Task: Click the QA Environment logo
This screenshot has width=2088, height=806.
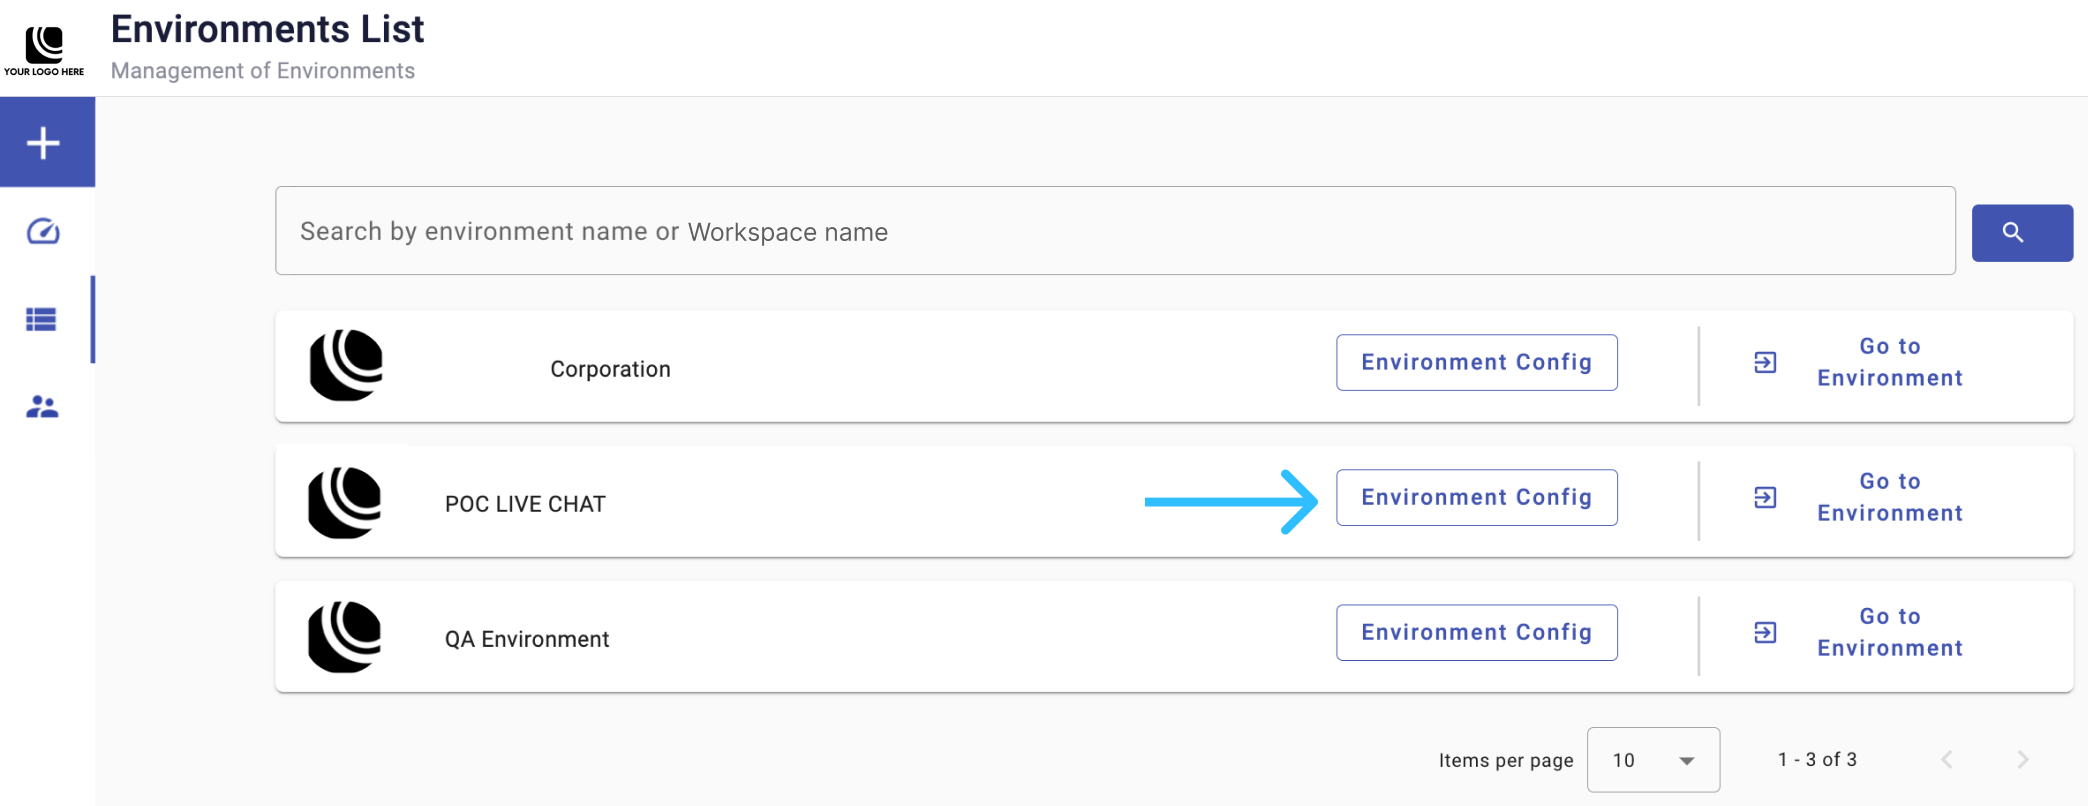Action: click(x=345, y=637)
